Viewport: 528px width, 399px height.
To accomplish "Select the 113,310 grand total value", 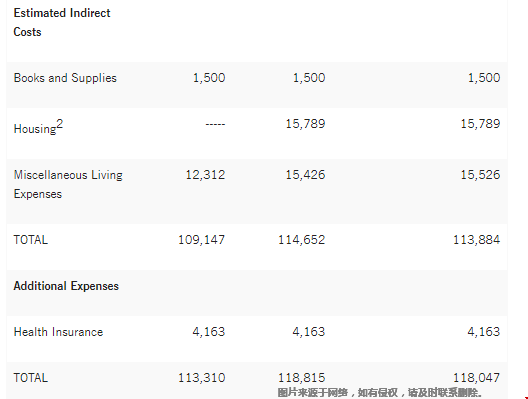I will click(201, 378).
